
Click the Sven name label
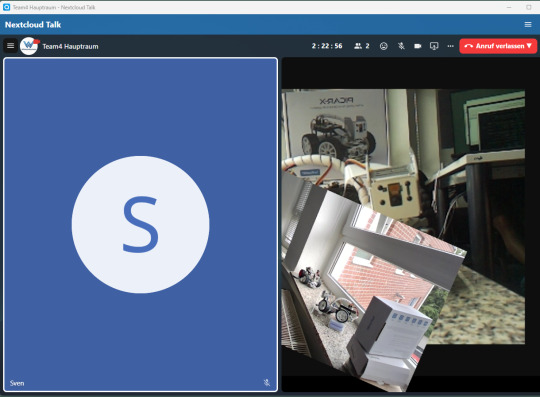[x=17, y=383]
